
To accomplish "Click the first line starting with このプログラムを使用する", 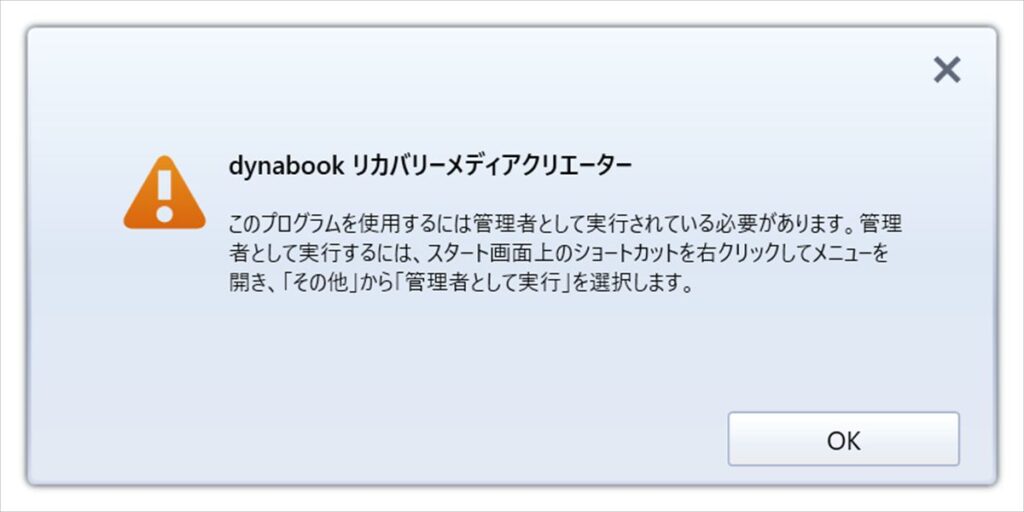I will pos(566,224).
